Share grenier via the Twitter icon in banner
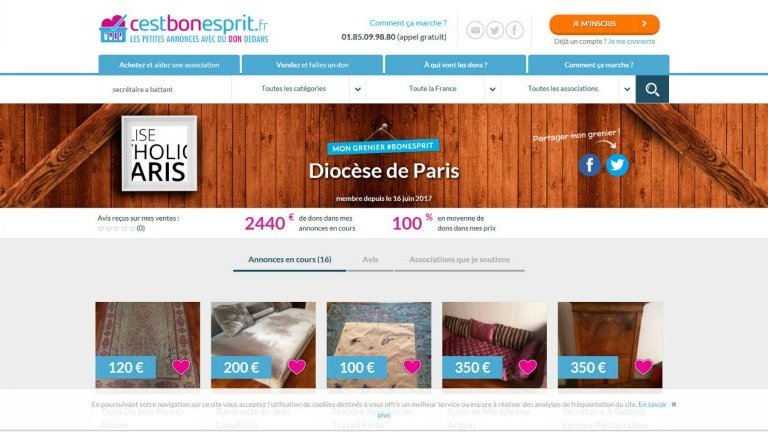 click(x=617, y=165)
